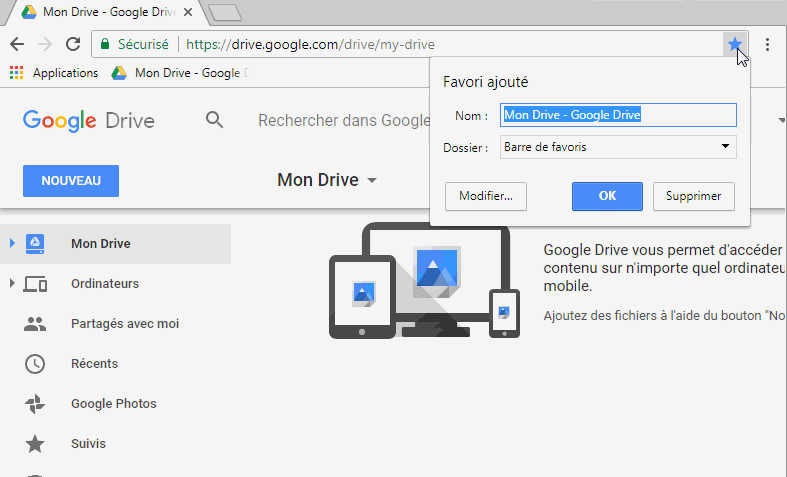Select Mon Drive in sidebar
The image size is (787, 477).
[x=115, y=244]
